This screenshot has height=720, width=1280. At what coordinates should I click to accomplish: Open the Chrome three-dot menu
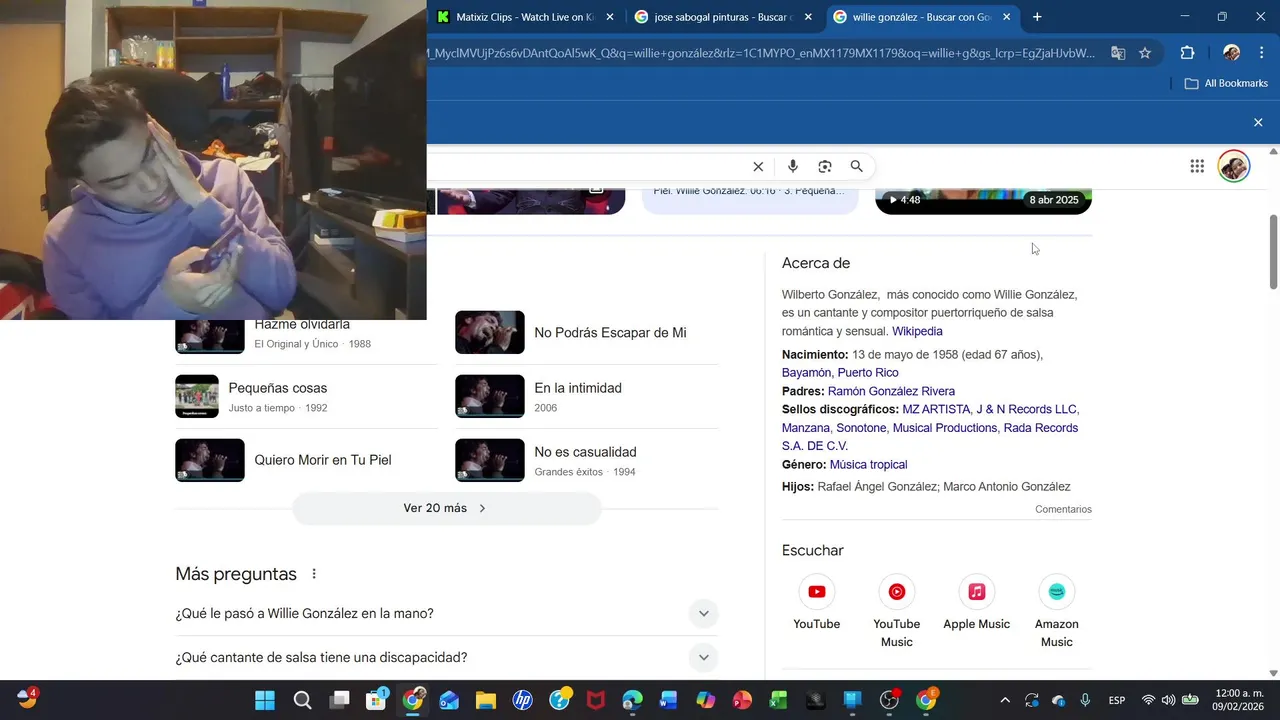(1260, 53)
